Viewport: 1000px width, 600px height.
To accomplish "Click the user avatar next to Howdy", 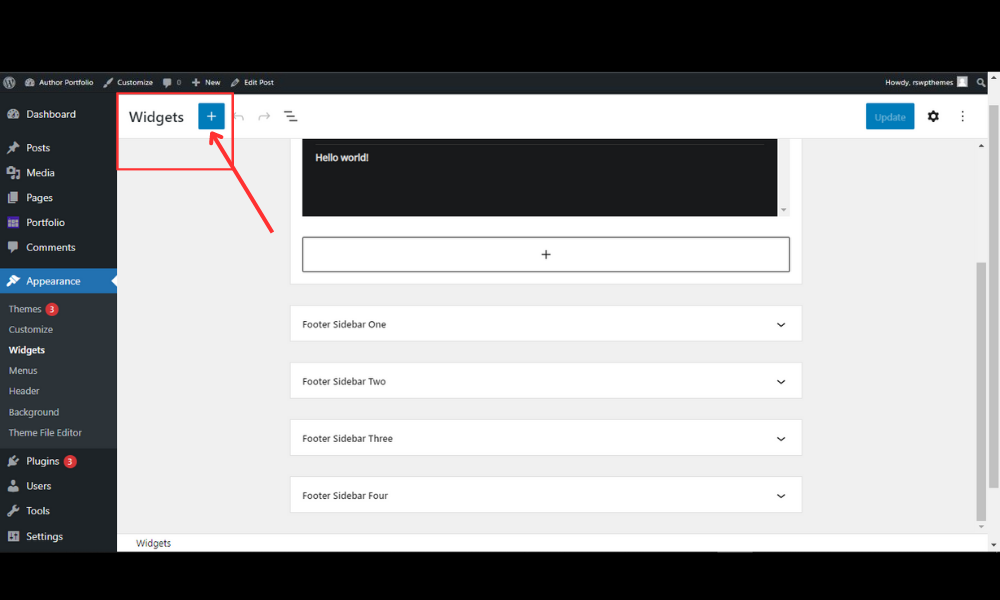I will click(x=962, y=82).
